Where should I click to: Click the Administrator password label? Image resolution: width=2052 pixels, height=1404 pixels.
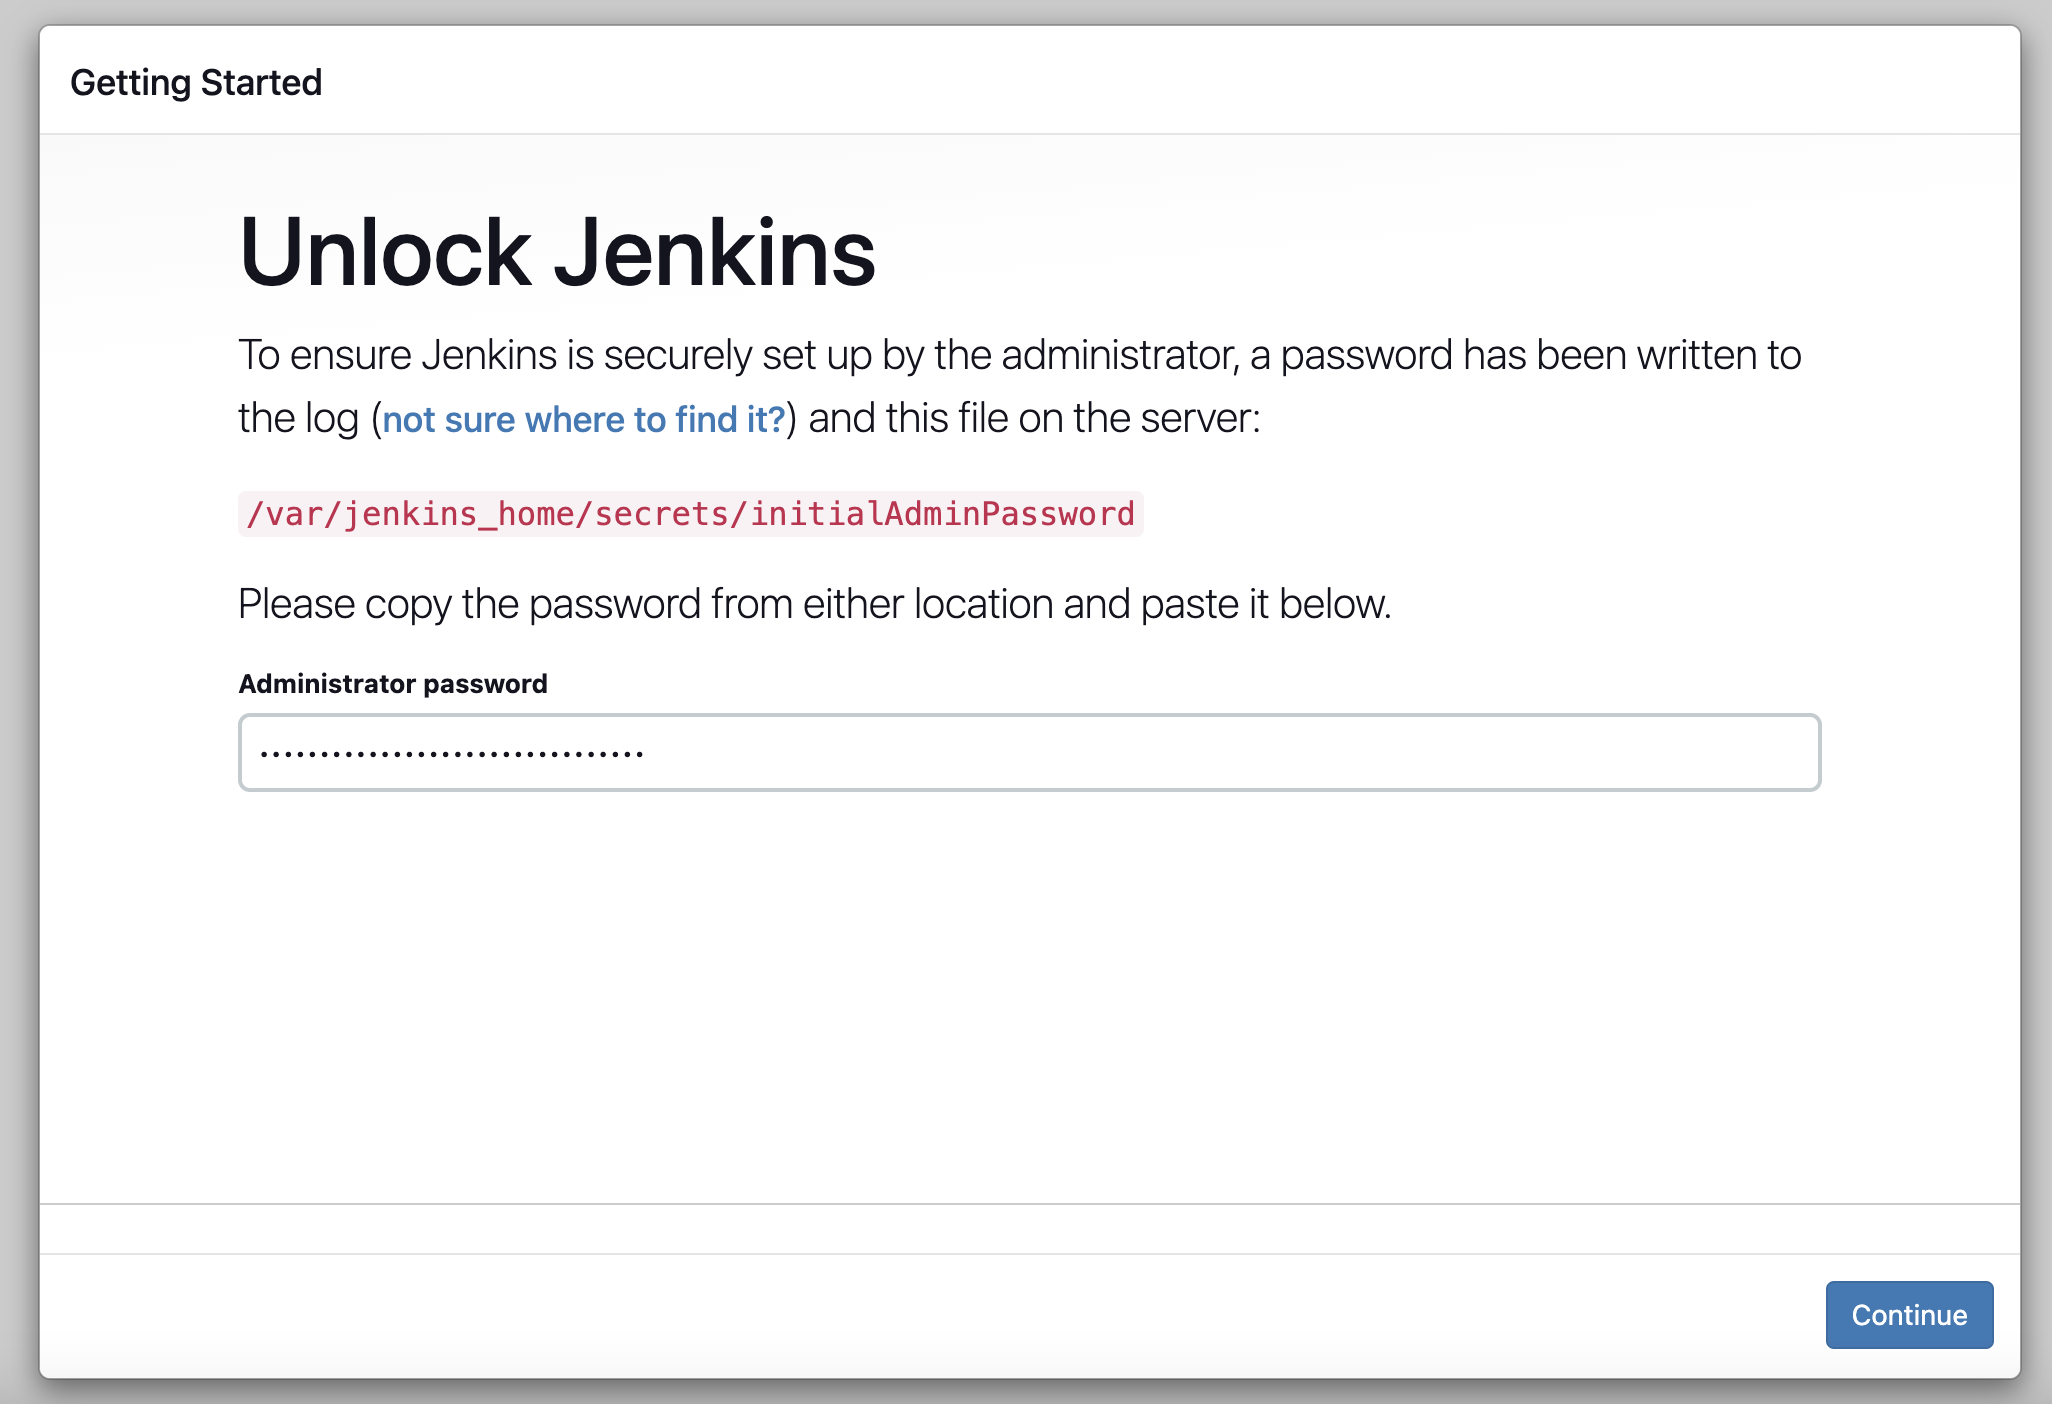393,684
